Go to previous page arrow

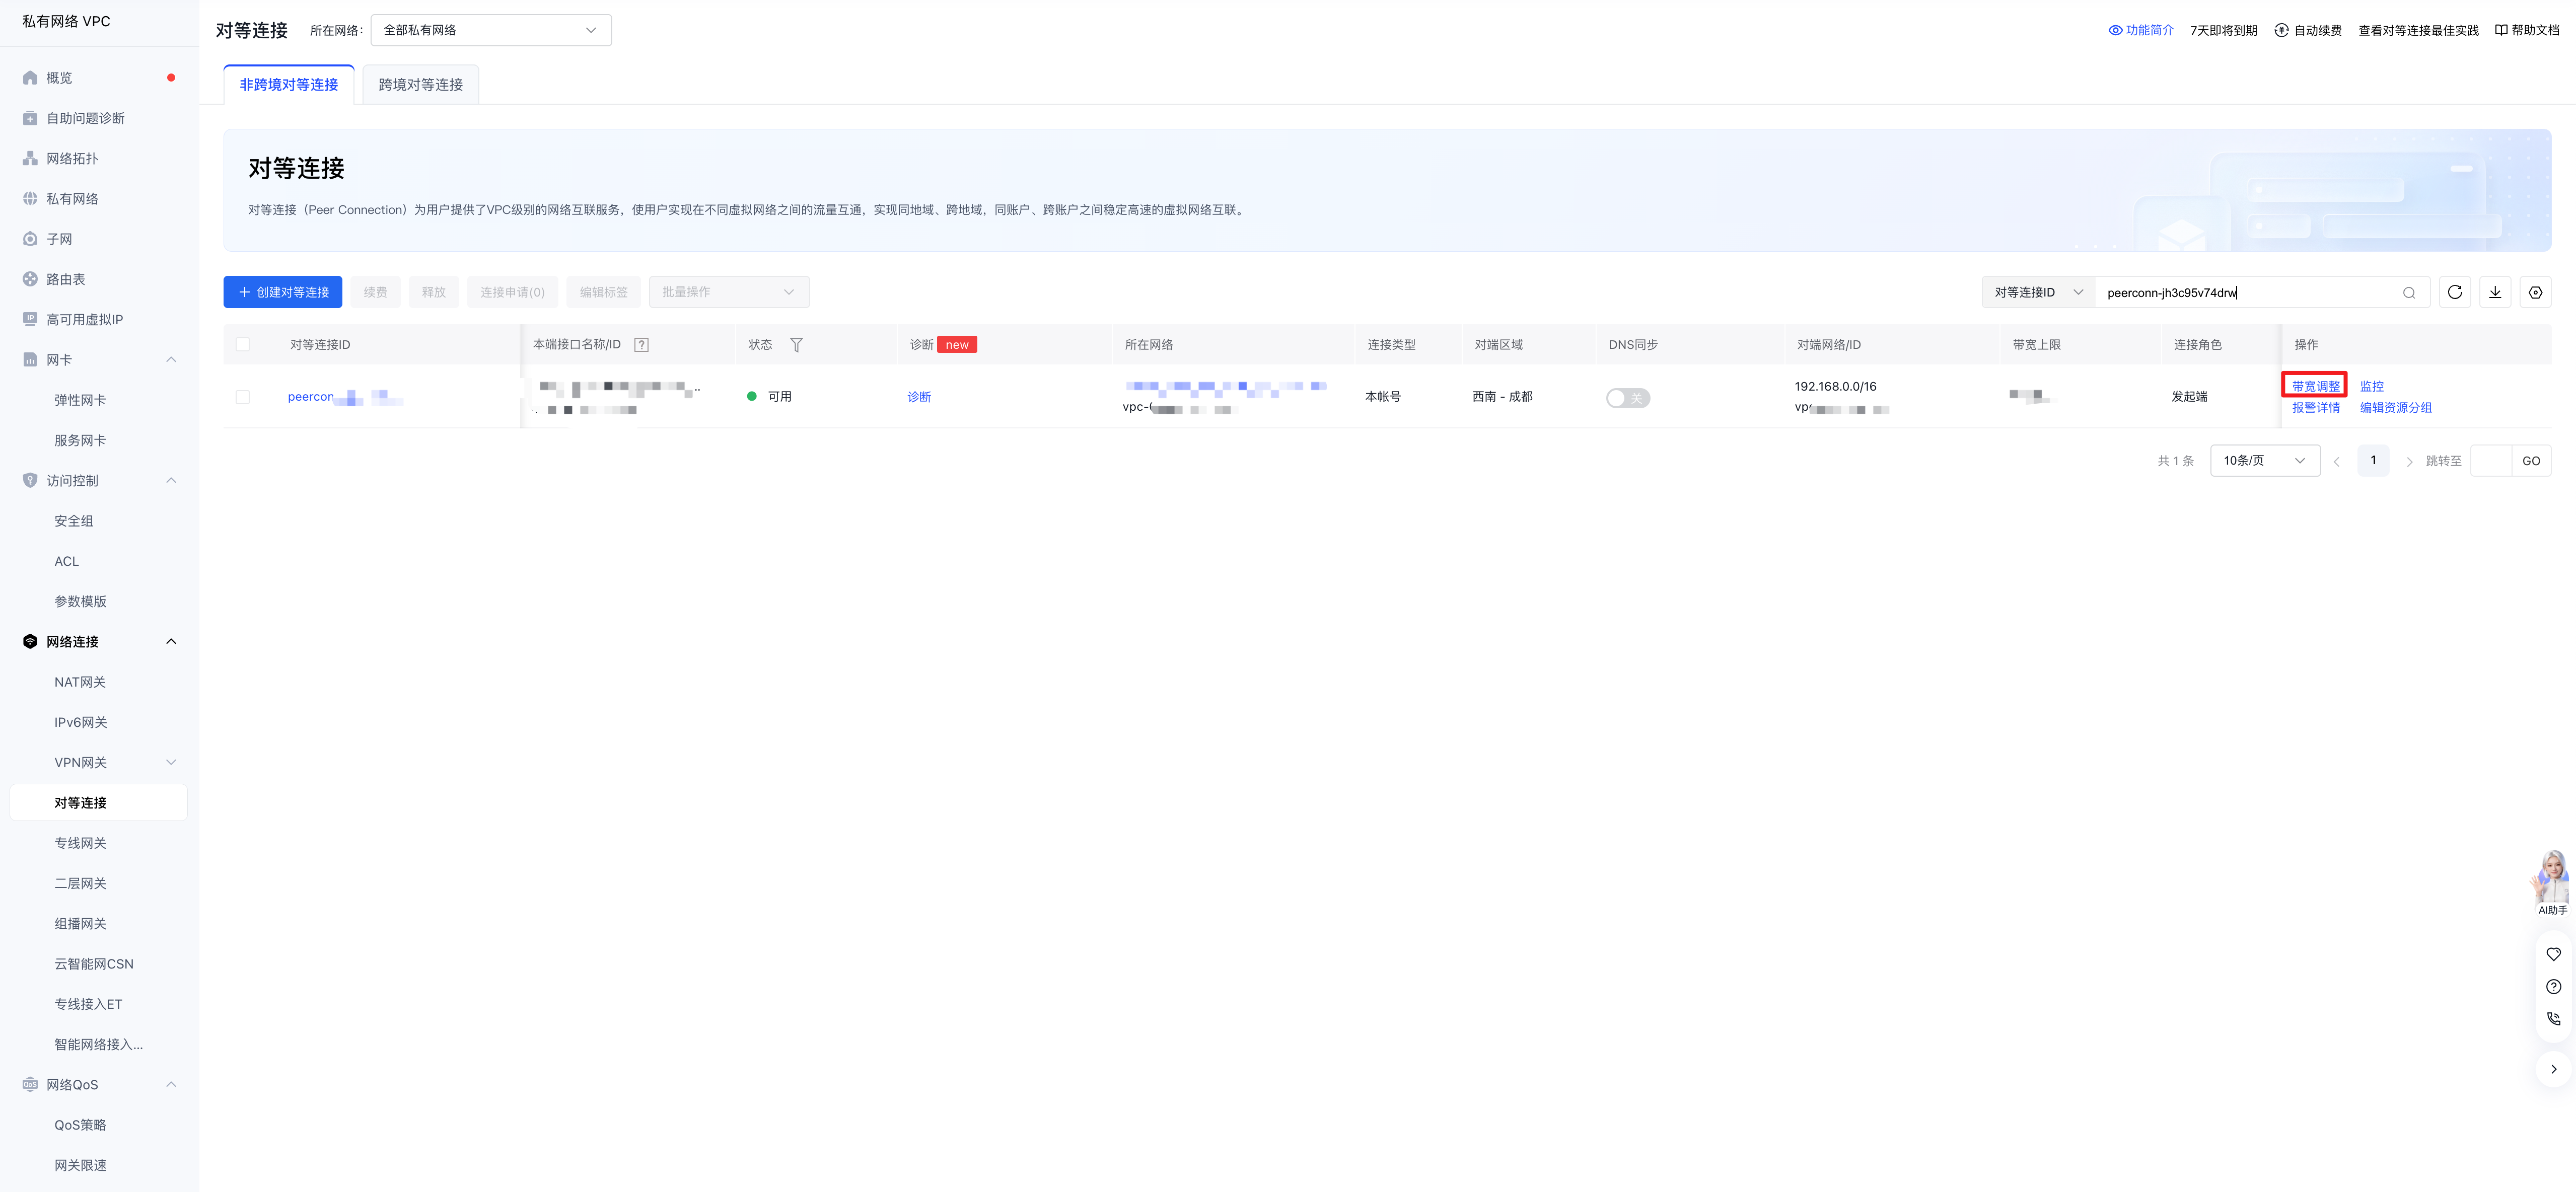2336,461
